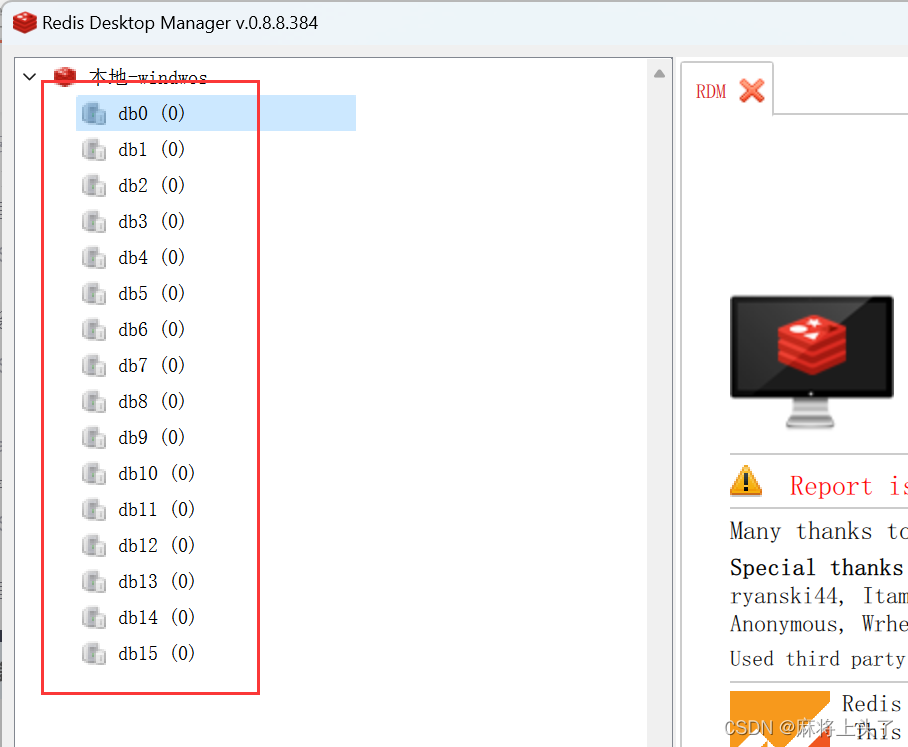This screenshot has height=747, width=908.
Task: Click the db0 database icon
Action: click(x=94, y=113)
